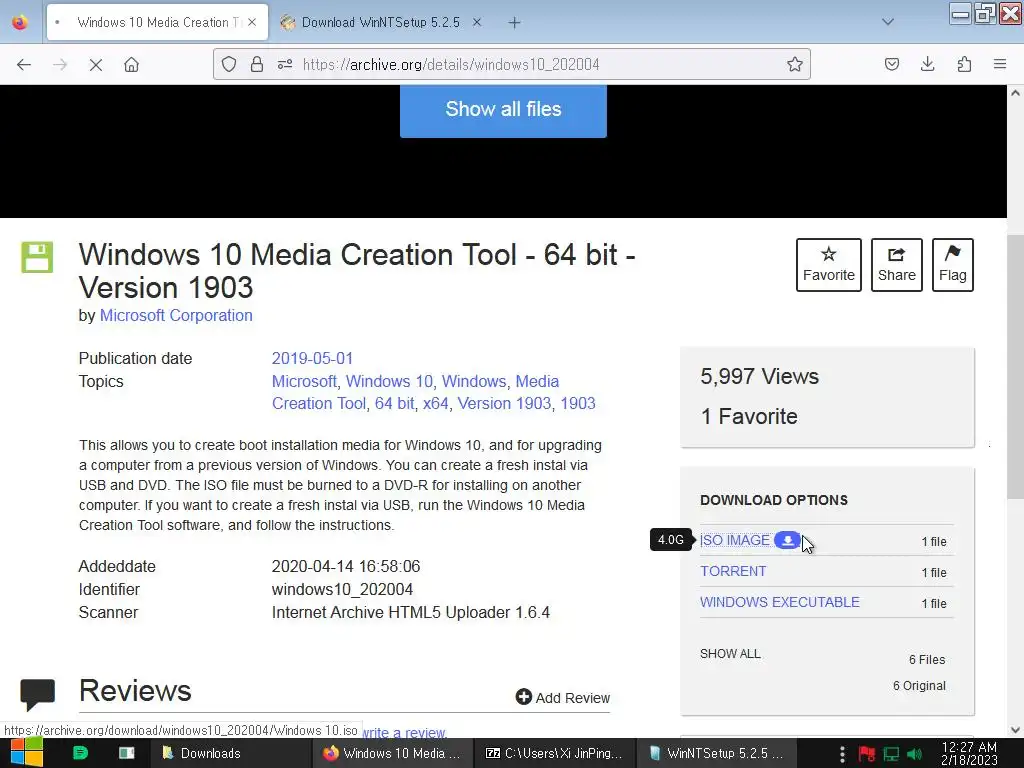Open the 64 bit topic link
The height and width of the screenshot is (768, 1024).
coord(394,404)
